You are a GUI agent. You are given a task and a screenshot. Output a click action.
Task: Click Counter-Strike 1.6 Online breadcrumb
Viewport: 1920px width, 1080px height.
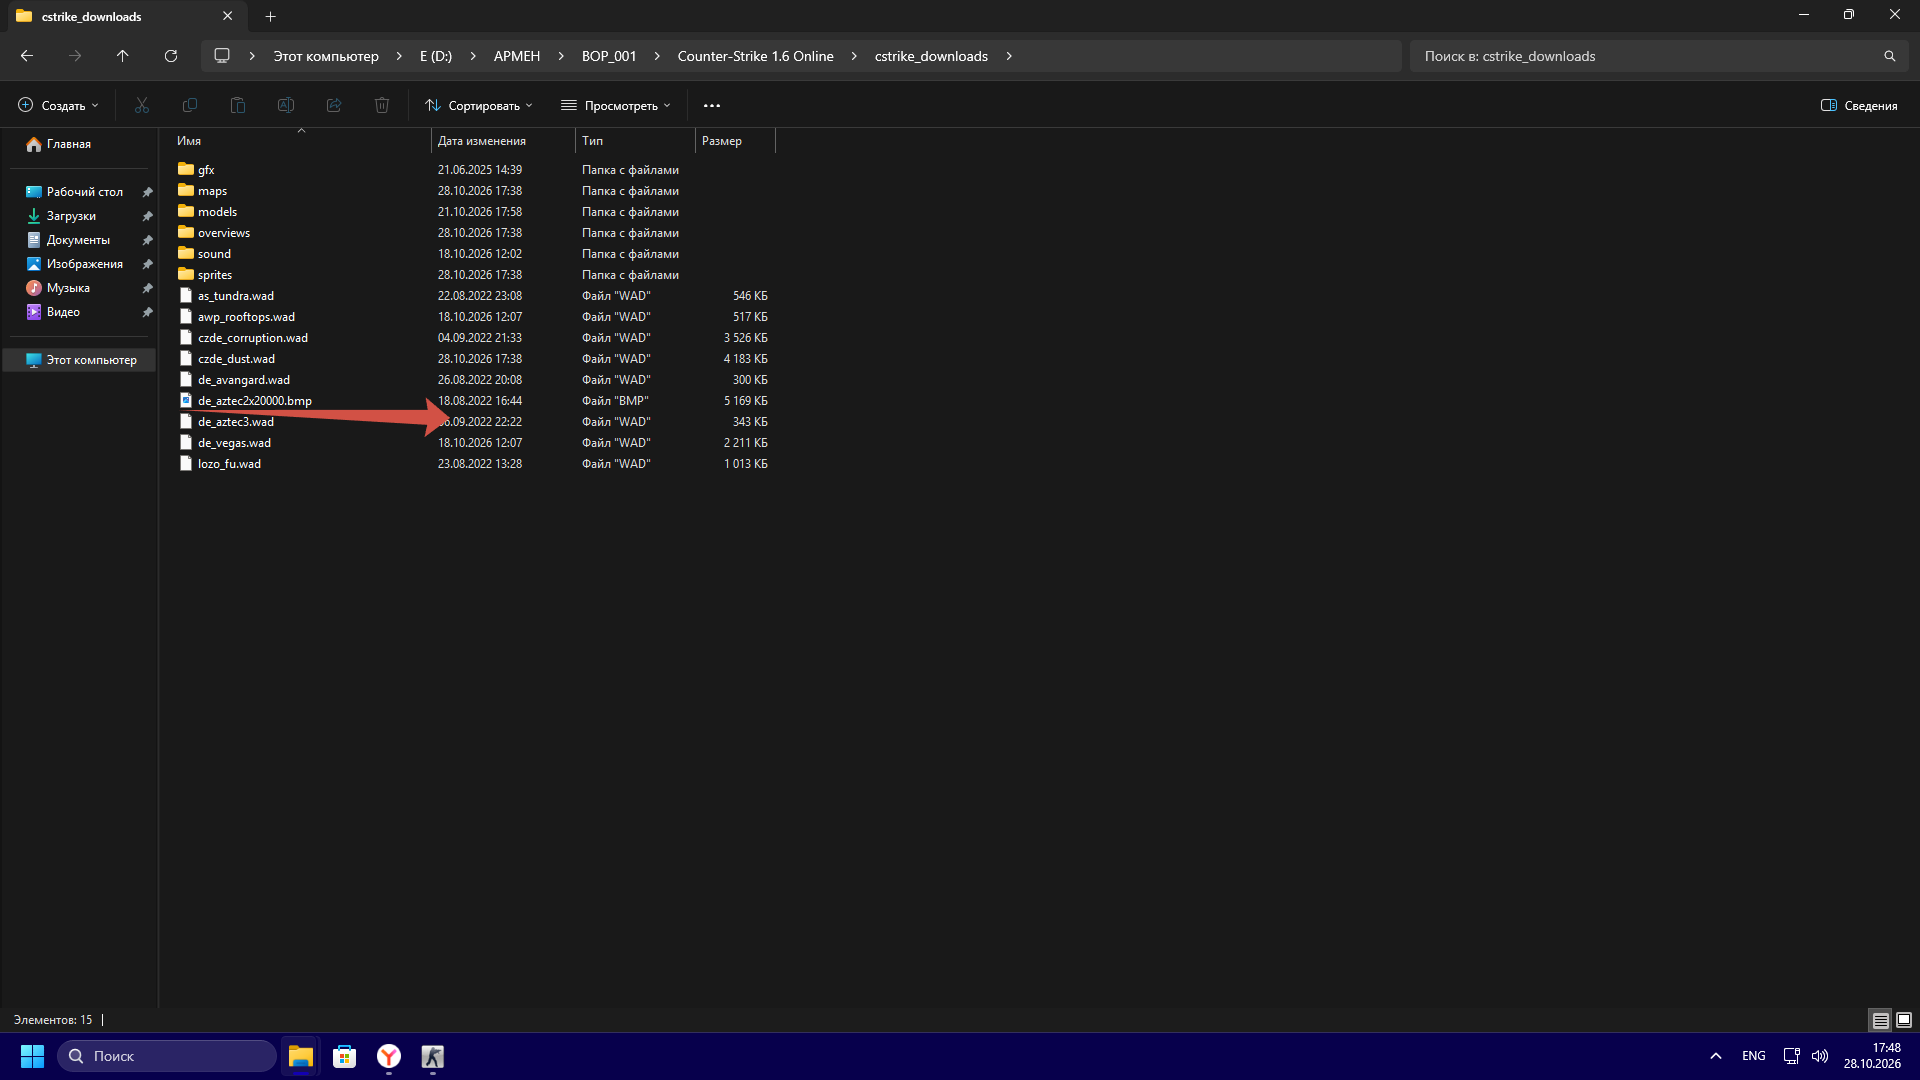coord(755,56)
